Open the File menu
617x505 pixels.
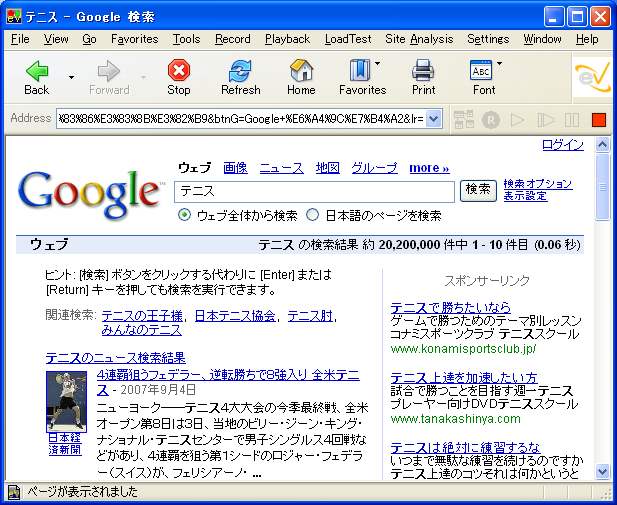(x=20, y=39)
